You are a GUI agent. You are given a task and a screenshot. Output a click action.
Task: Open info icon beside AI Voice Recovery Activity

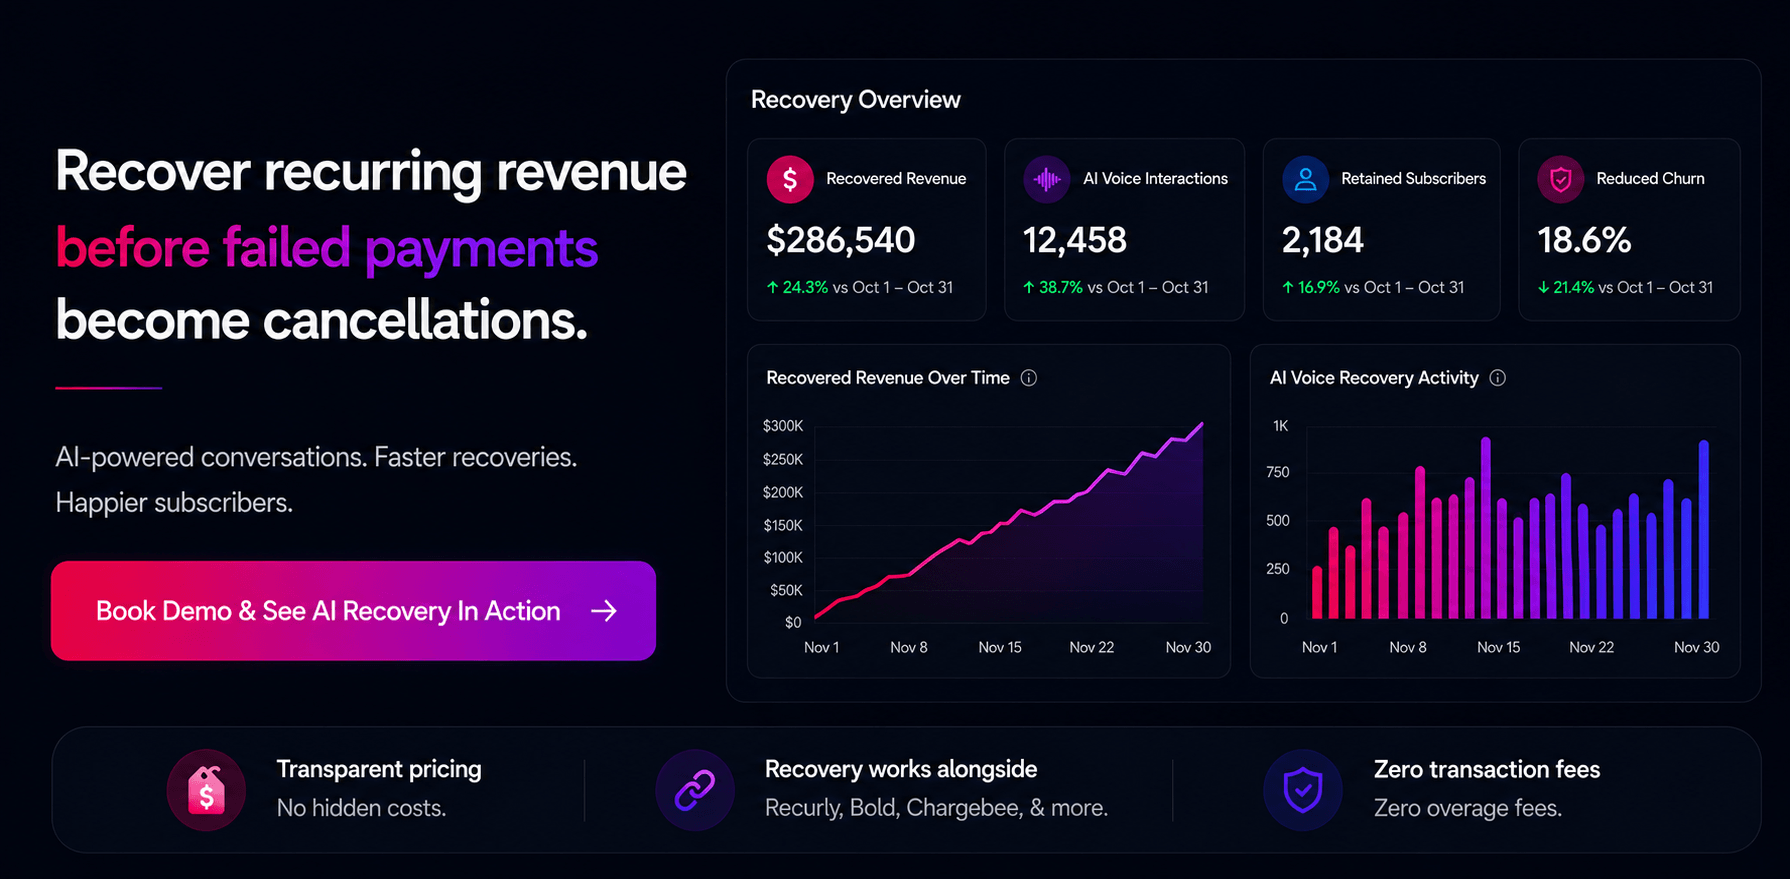1498,378
